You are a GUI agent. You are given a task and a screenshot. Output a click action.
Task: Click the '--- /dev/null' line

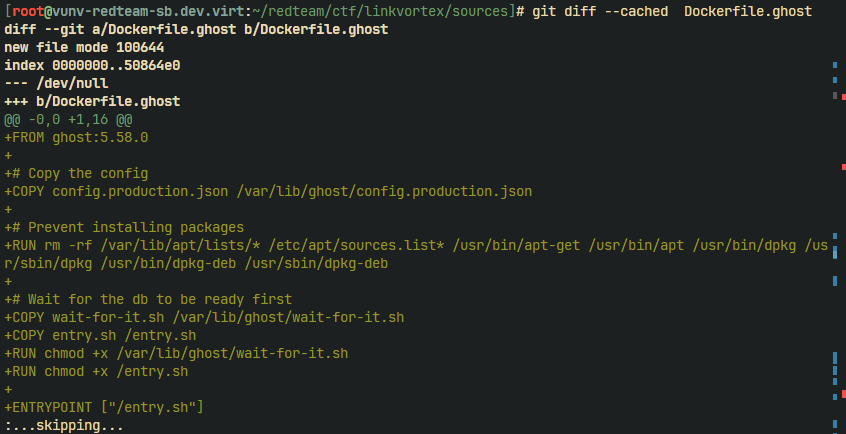(56, 83)
